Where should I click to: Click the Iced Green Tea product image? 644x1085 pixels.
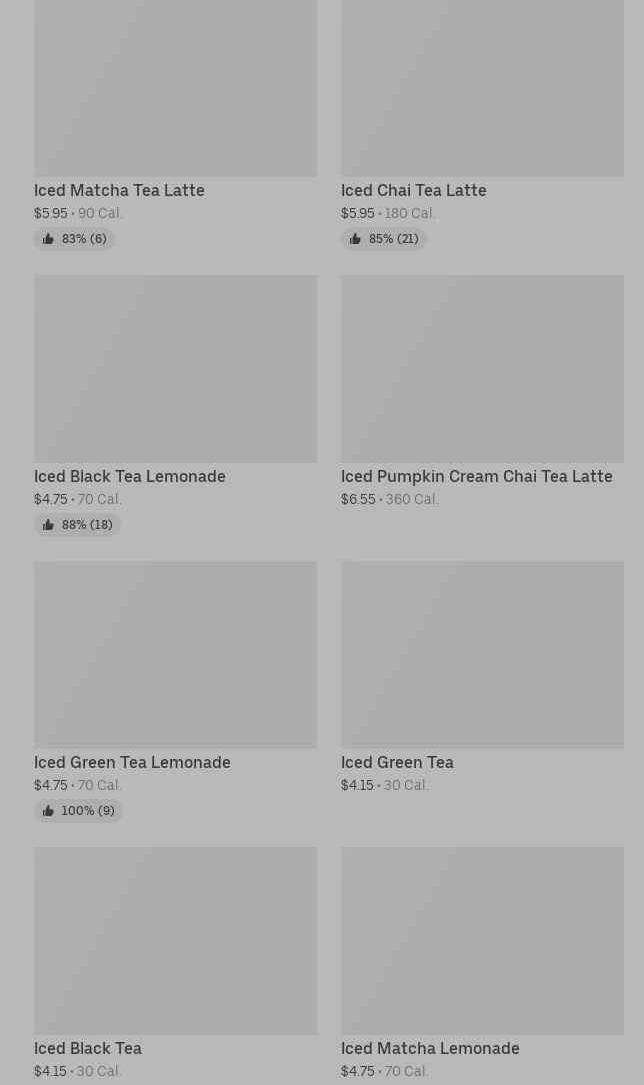tap(482, 654)
